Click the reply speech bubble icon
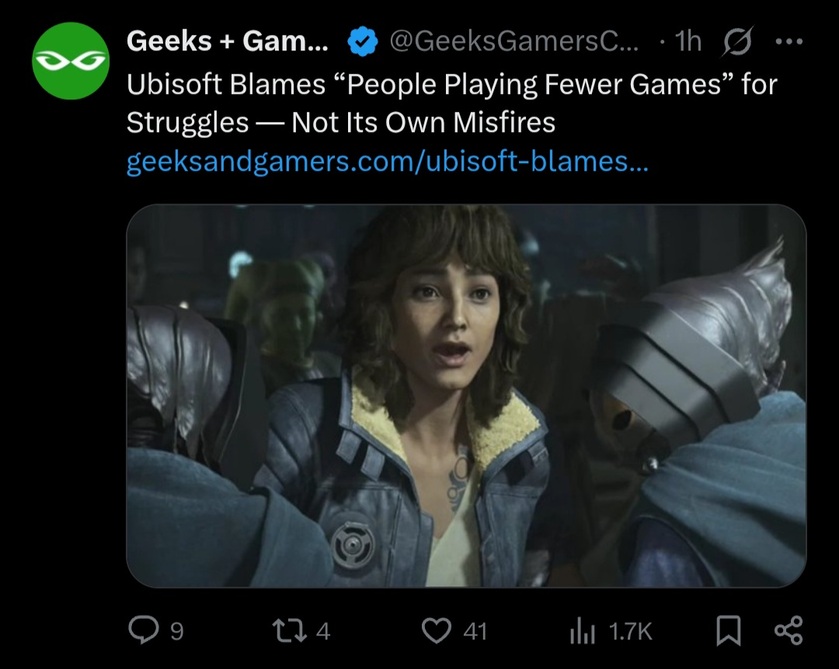The width and height of the screenshot is (839, 669). point(144,630)
